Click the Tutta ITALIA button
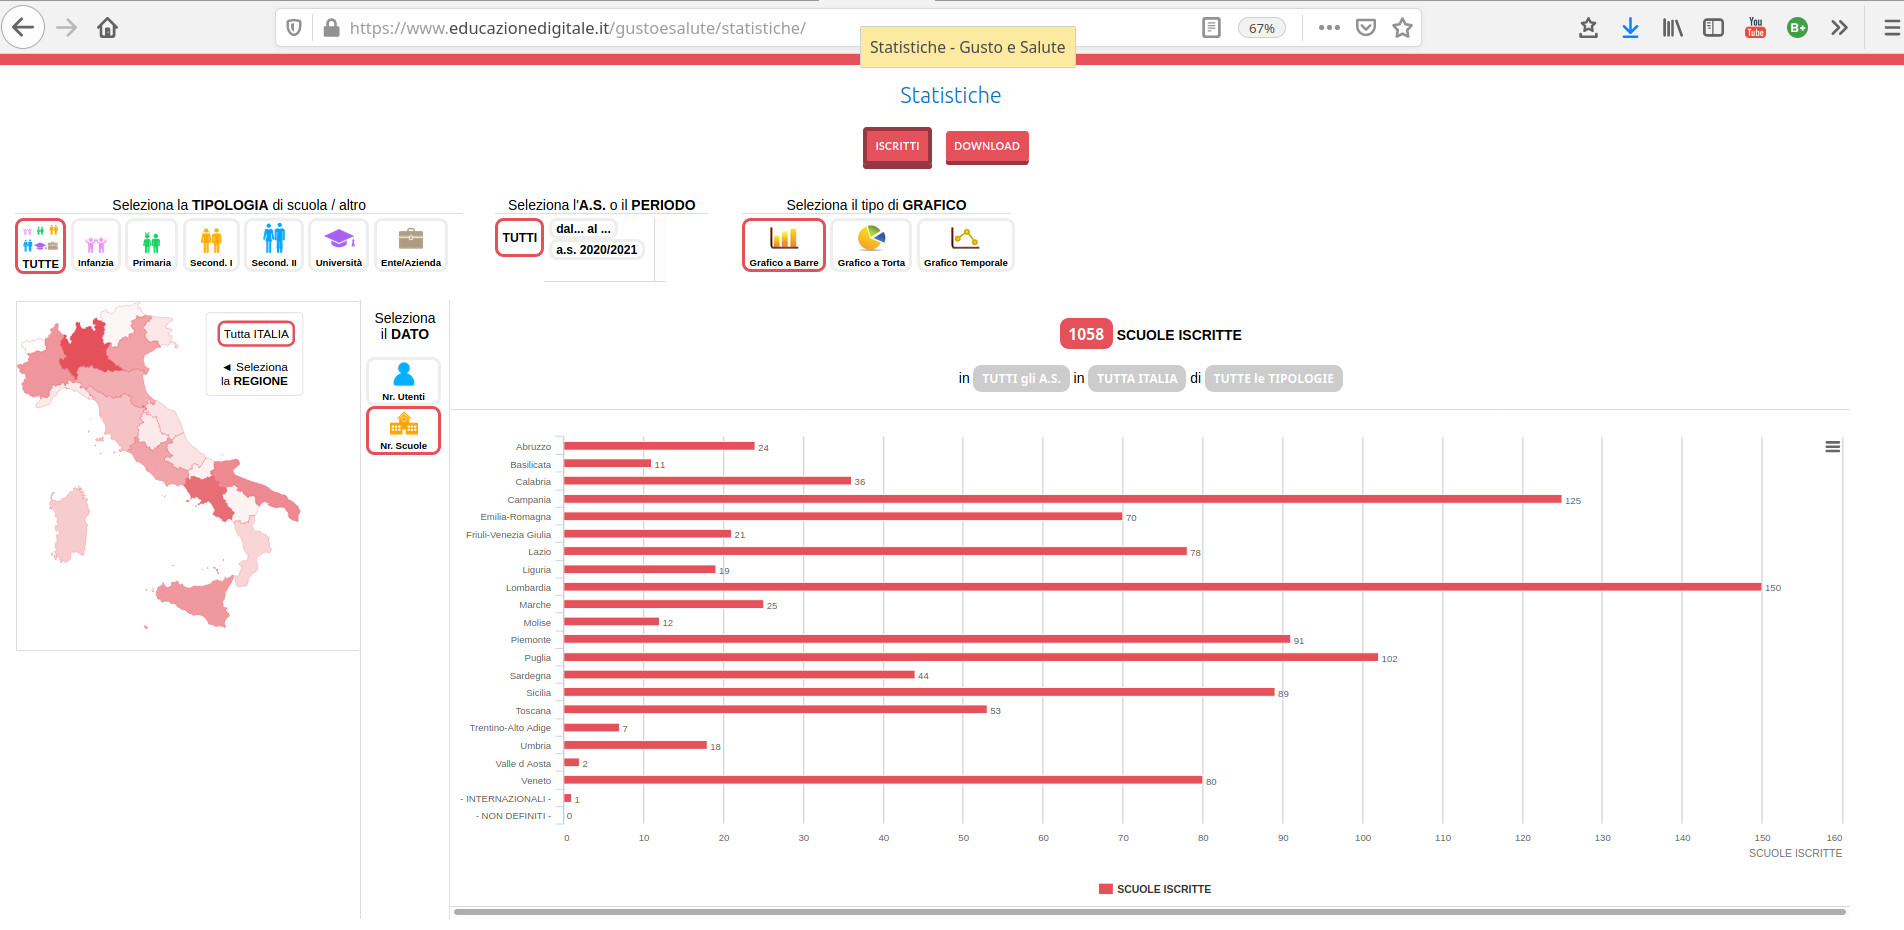The width and height of the screenshot is (1904, 930). tap(256, 334)
